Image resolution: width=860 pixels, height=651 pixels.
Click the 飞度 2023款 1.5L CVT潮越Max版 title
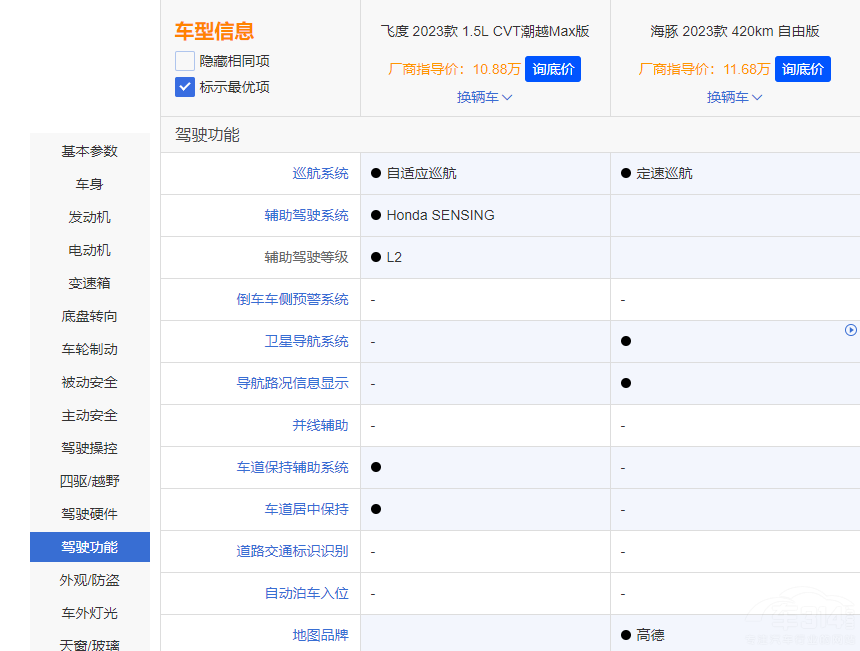485,31
